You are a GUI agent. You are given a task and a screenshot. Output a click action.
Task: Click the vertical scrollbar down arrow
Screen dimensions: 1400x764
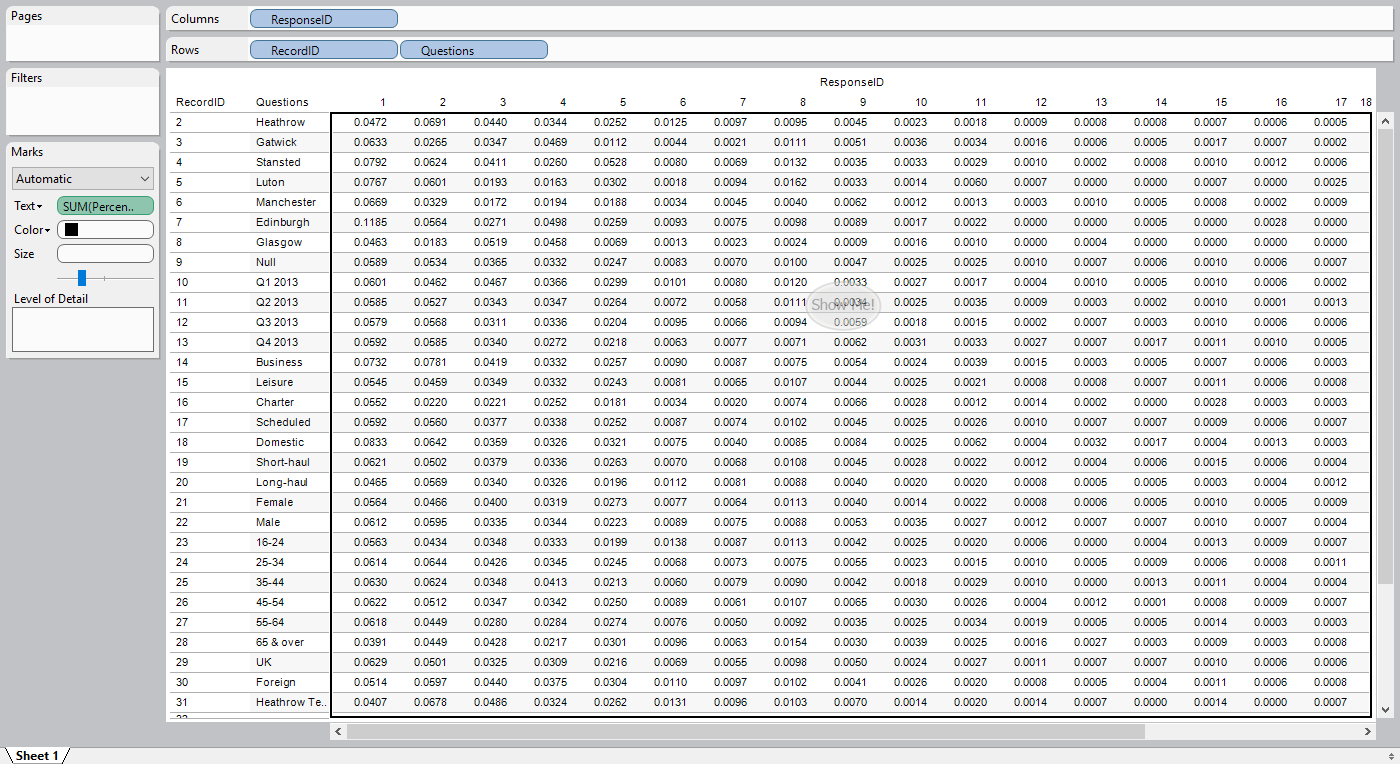[1385, 710]
